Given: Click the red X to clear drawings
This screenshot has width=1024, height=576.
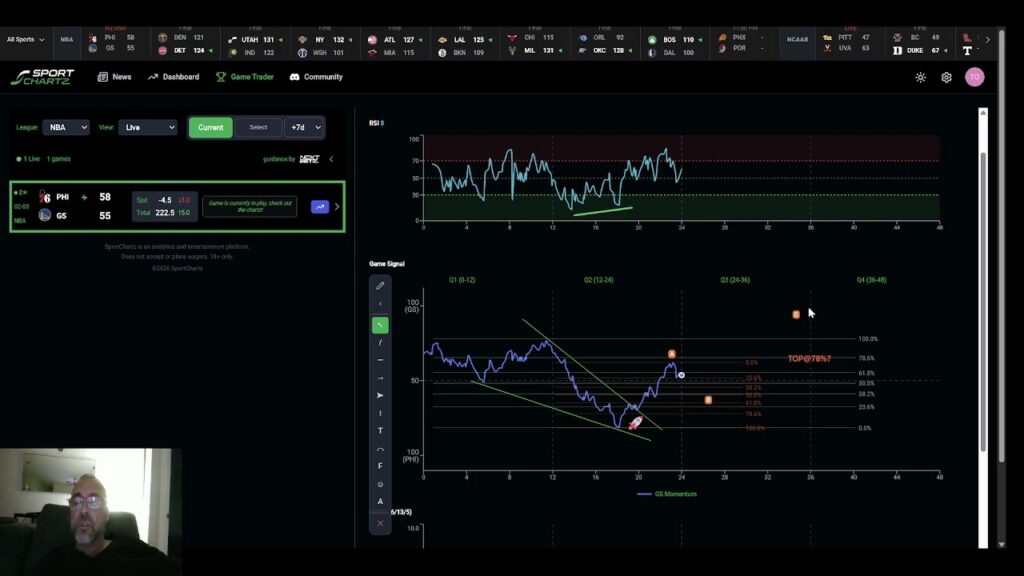Looking at the screenshot, I should point(380,523).
